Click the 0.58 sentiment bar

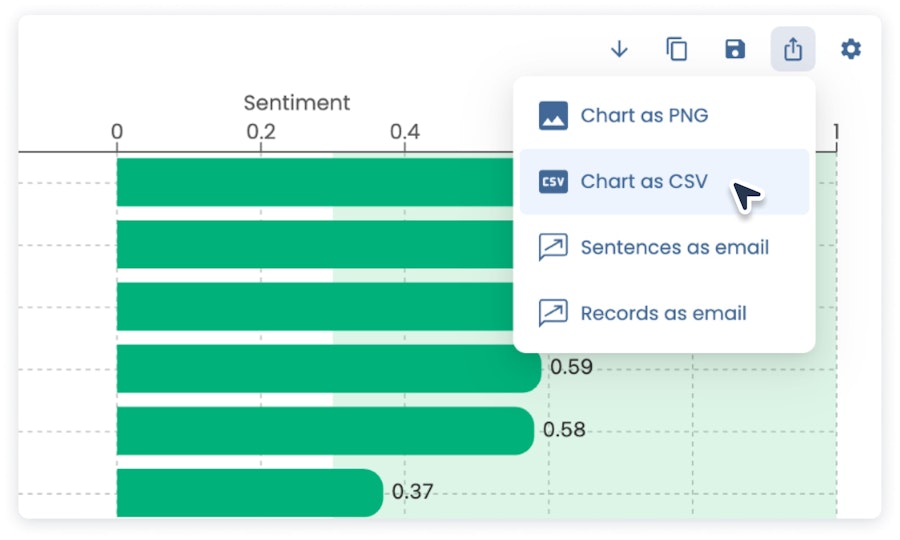[x=325, y=431]
